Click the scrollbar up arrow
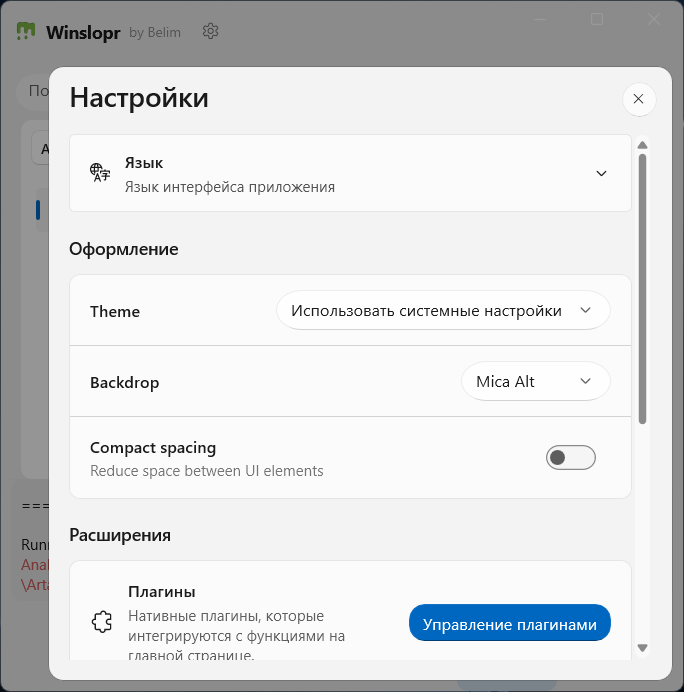The image size is (684, 692). [x=643, y=143]
